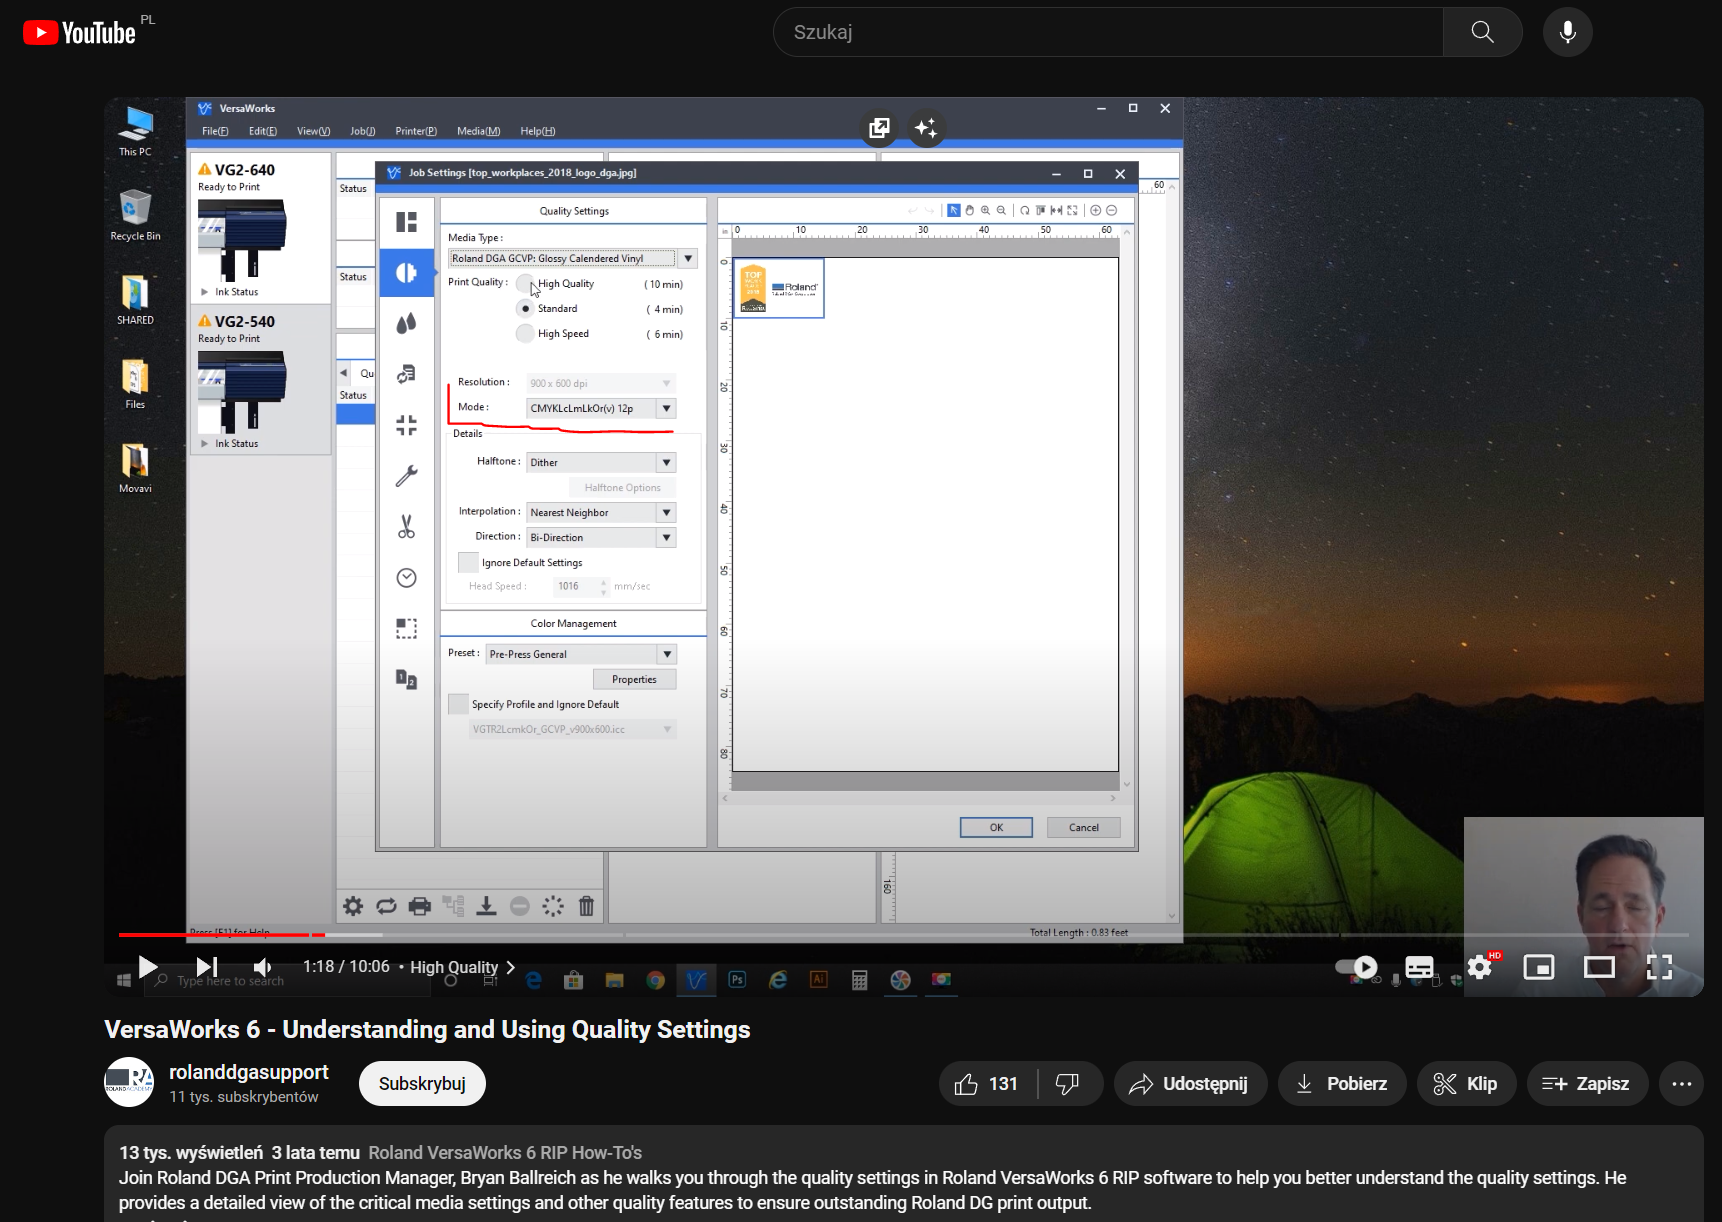
Task: Click the gear icon in VersaWorks queue toolbar
Action: point(353,906)
